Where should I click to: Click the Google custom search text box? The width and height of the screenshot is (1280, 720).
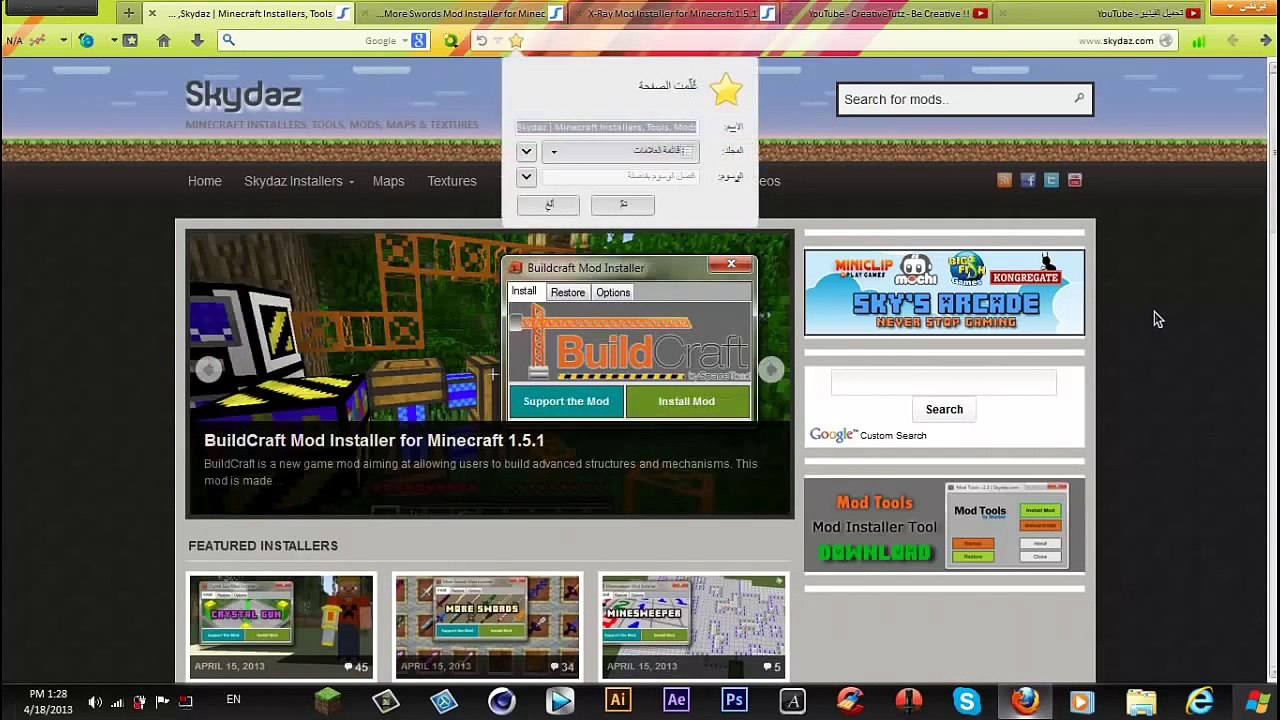pyautogui.click(x=944, y=382)
